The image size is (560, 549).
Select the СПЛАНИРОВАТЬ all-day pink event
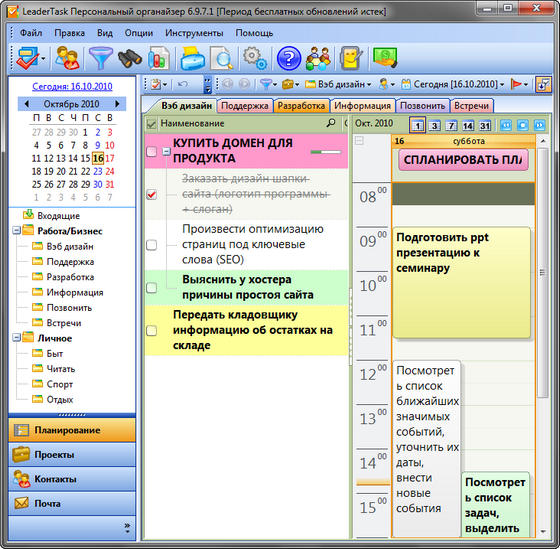click(463, 160)
